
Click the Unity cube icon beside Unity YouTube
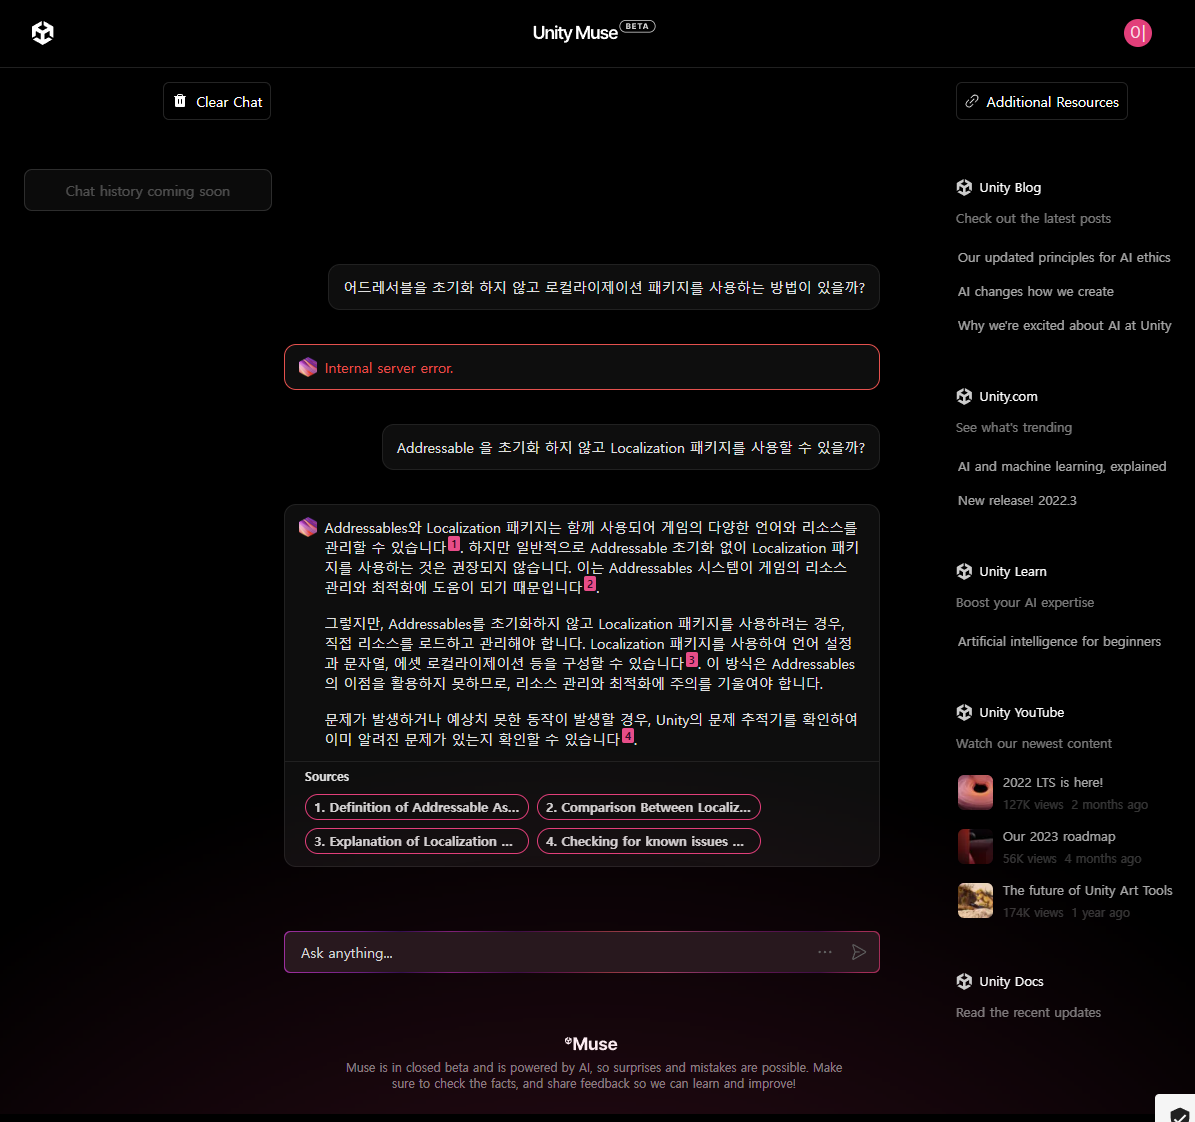coord(964,713)
